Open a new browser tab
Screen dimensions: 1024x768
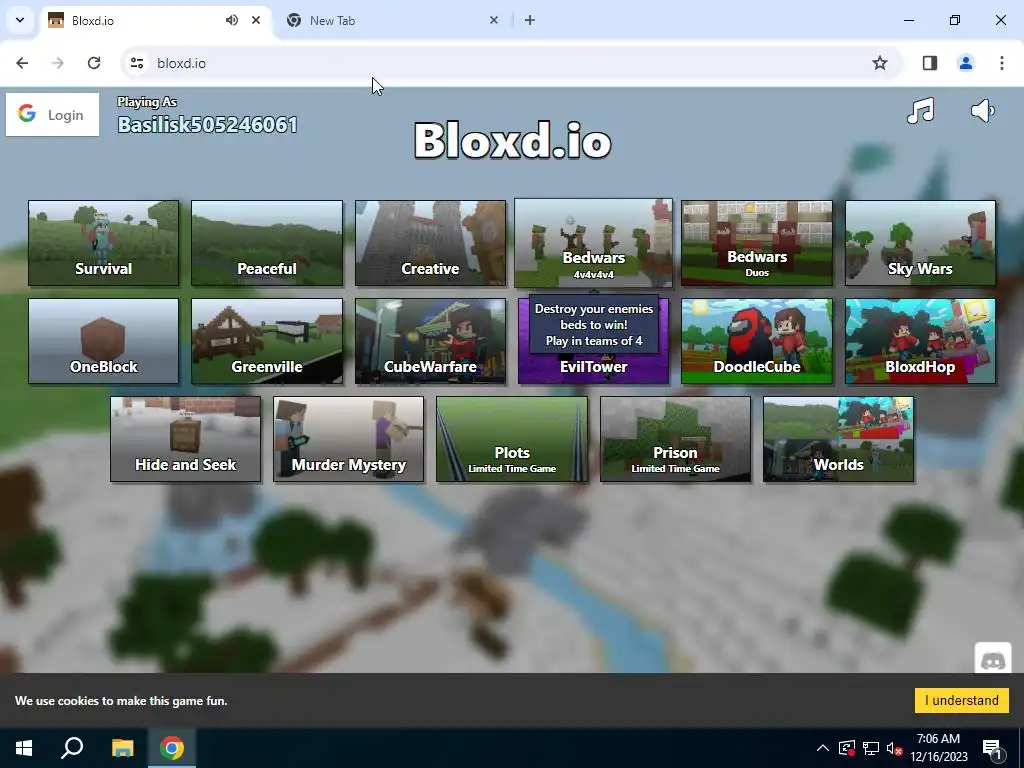click(530, 20)
